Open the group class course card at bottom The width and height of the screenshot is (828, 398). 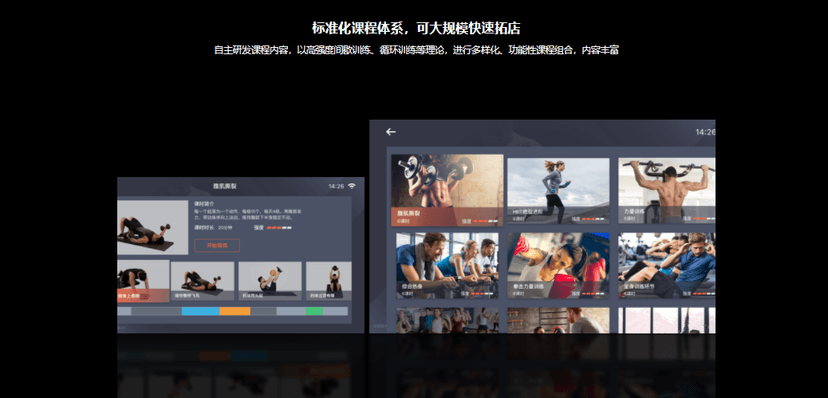(447, 320)
